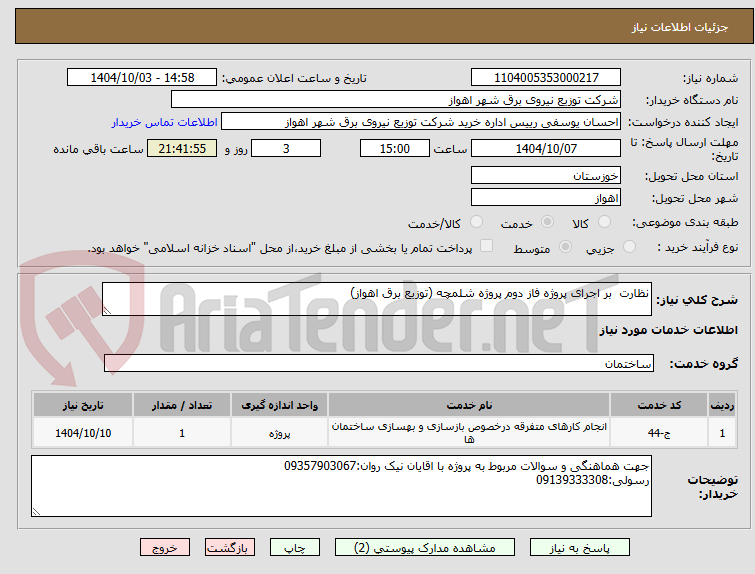The image size is (755, 574).
Task: Click the service name cell انجام کارهای متفرقه
Action: (x=469, y=433)
